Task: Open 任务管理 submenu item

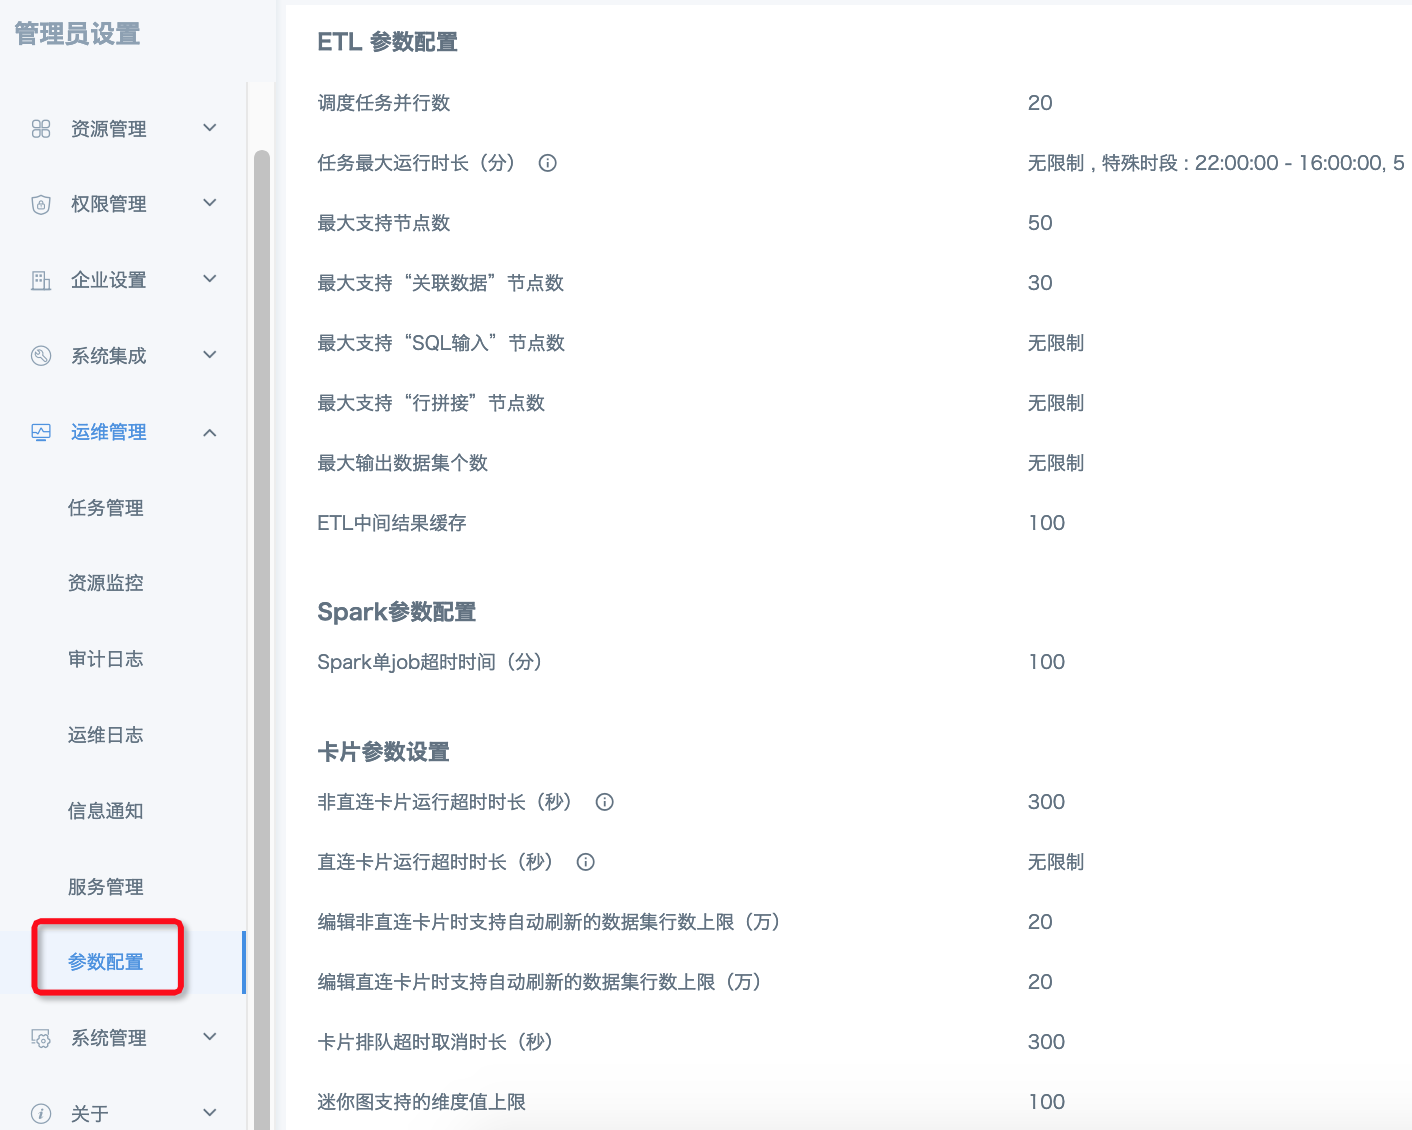Action: click(106, 508)
